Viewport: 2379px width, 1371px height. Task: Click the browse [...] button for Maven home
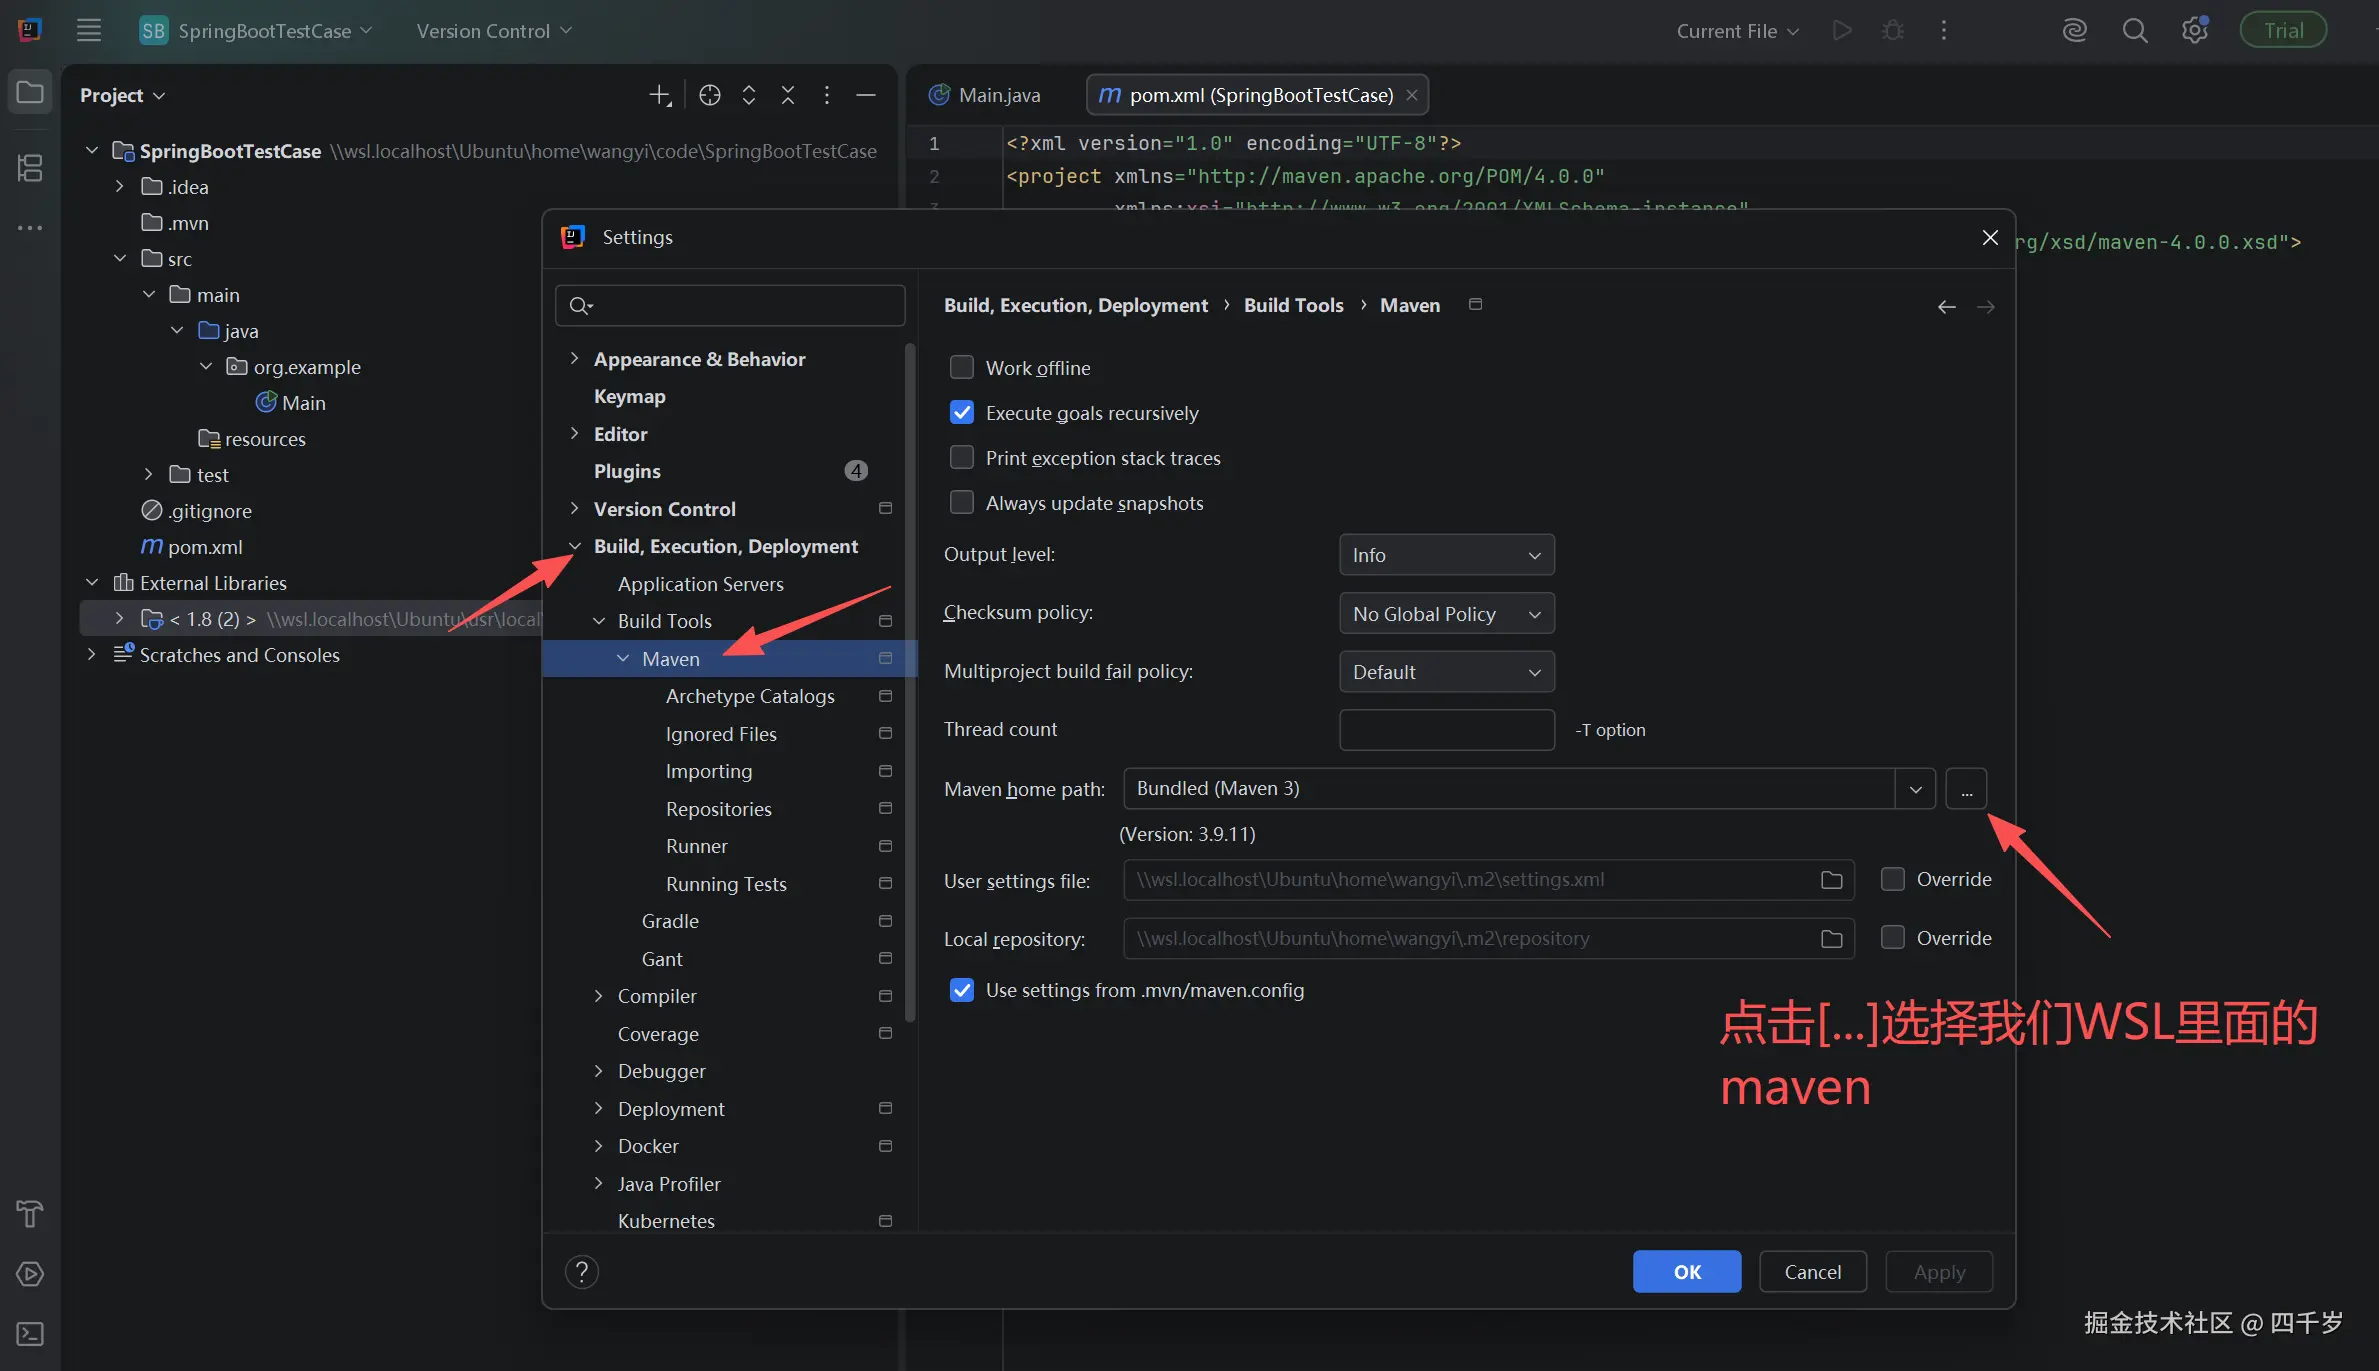[x=1966, y=789]
